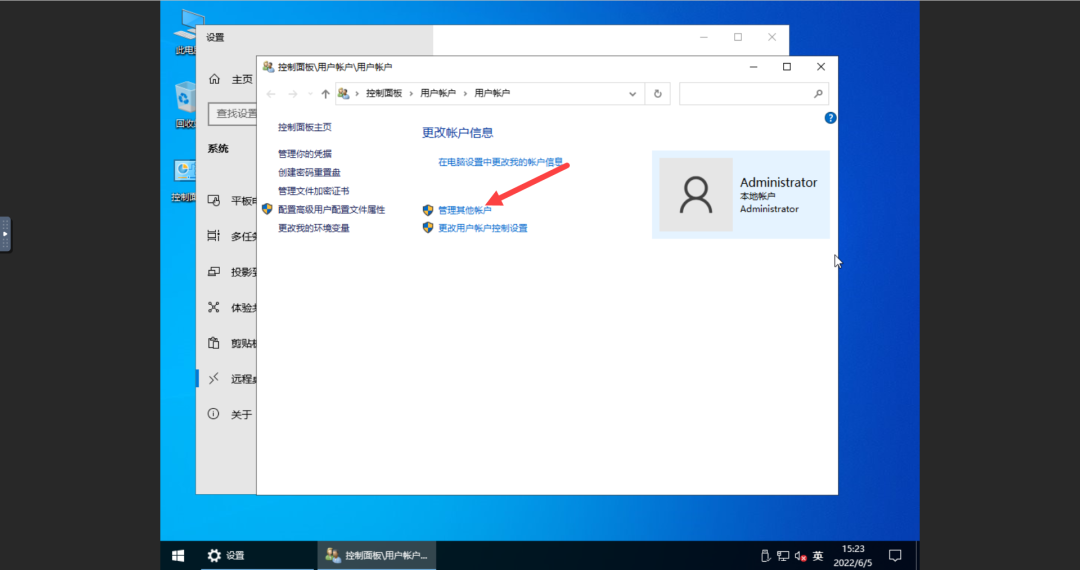The image size is (1080, 570).
Task: Click the refresh button next to address bar
Action: pos(657,94)
